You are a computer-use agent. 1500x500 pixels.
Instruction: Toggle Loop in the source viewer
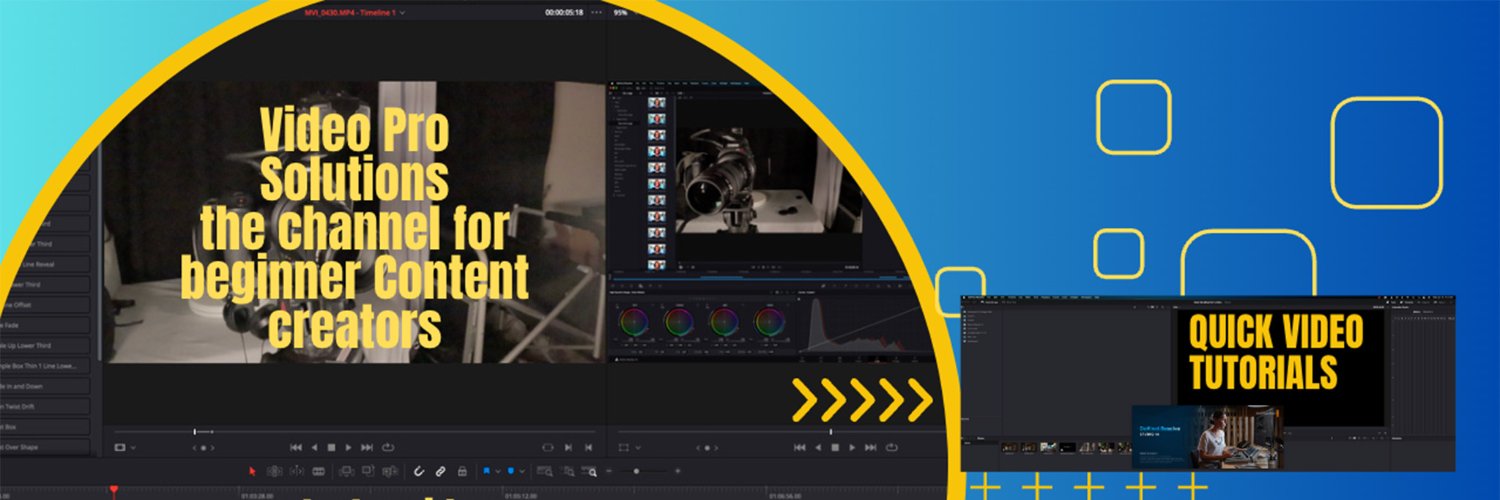tap(388, 447)
